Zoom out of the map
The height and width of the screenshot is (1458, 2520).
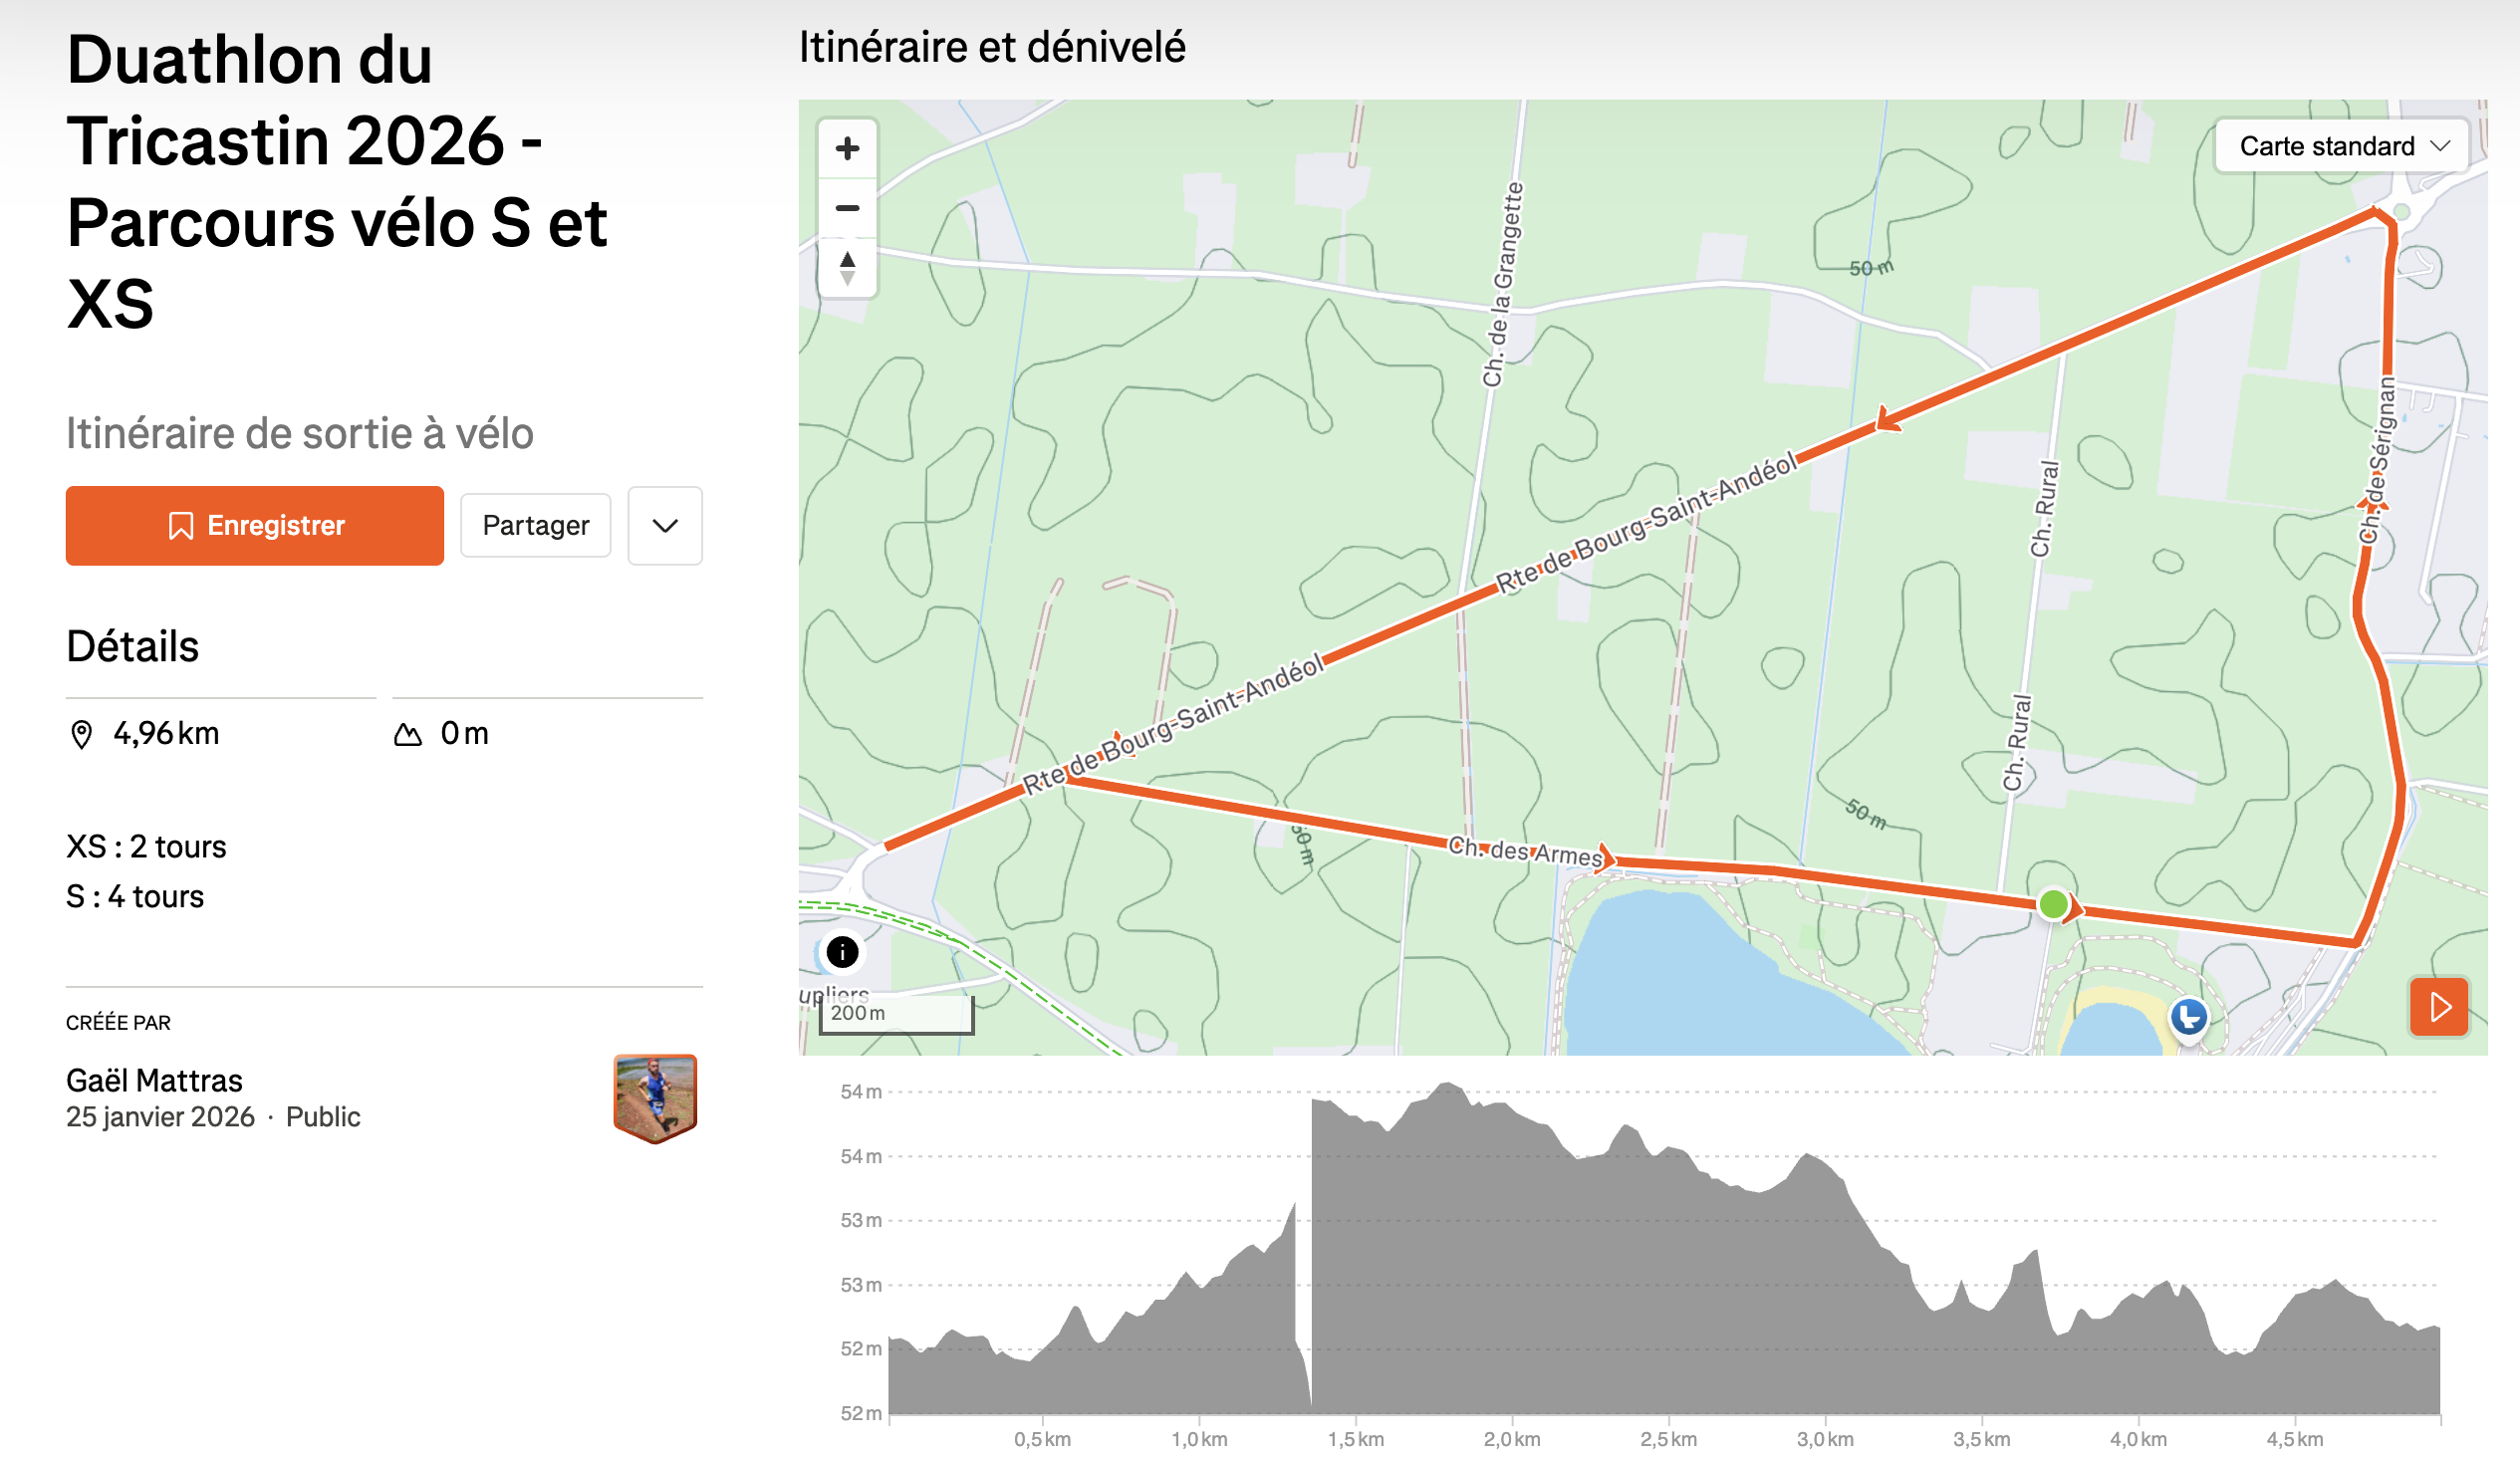click(847, 208)
